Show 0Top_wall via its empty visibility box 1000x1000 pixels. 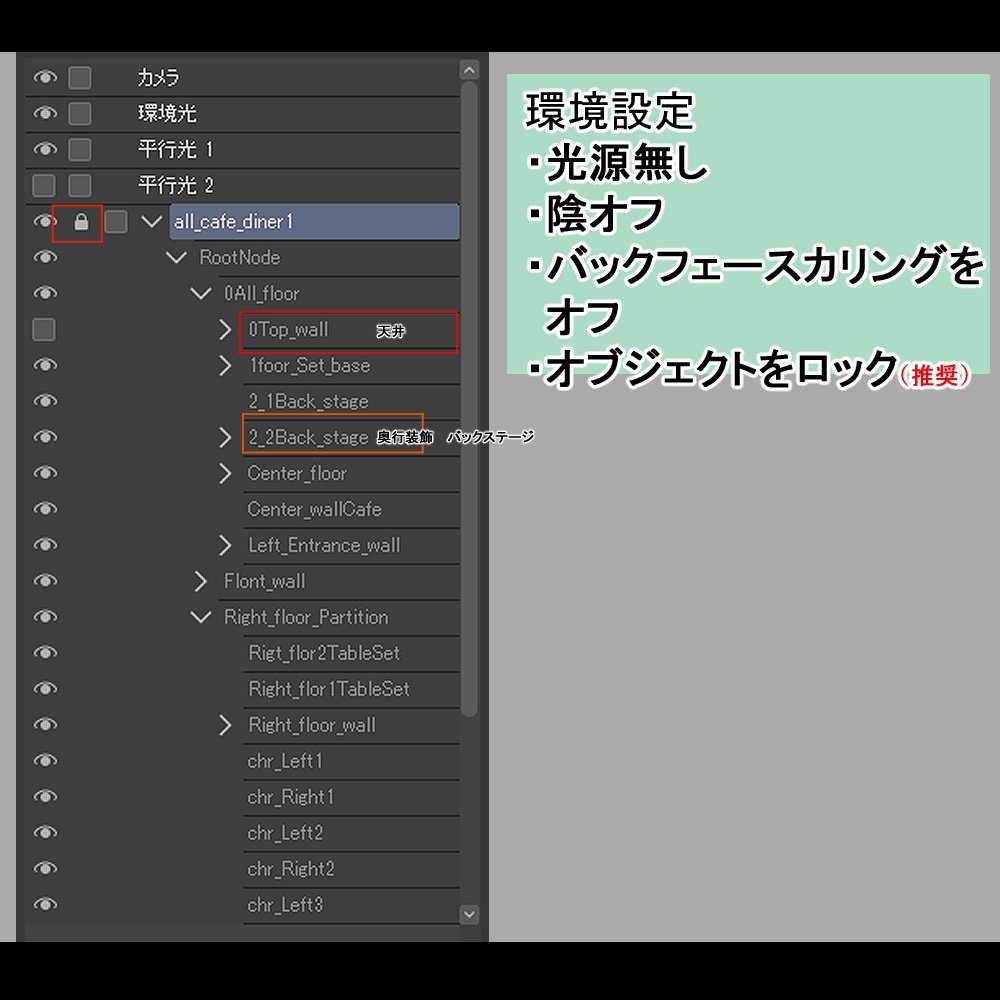(44, 330)
